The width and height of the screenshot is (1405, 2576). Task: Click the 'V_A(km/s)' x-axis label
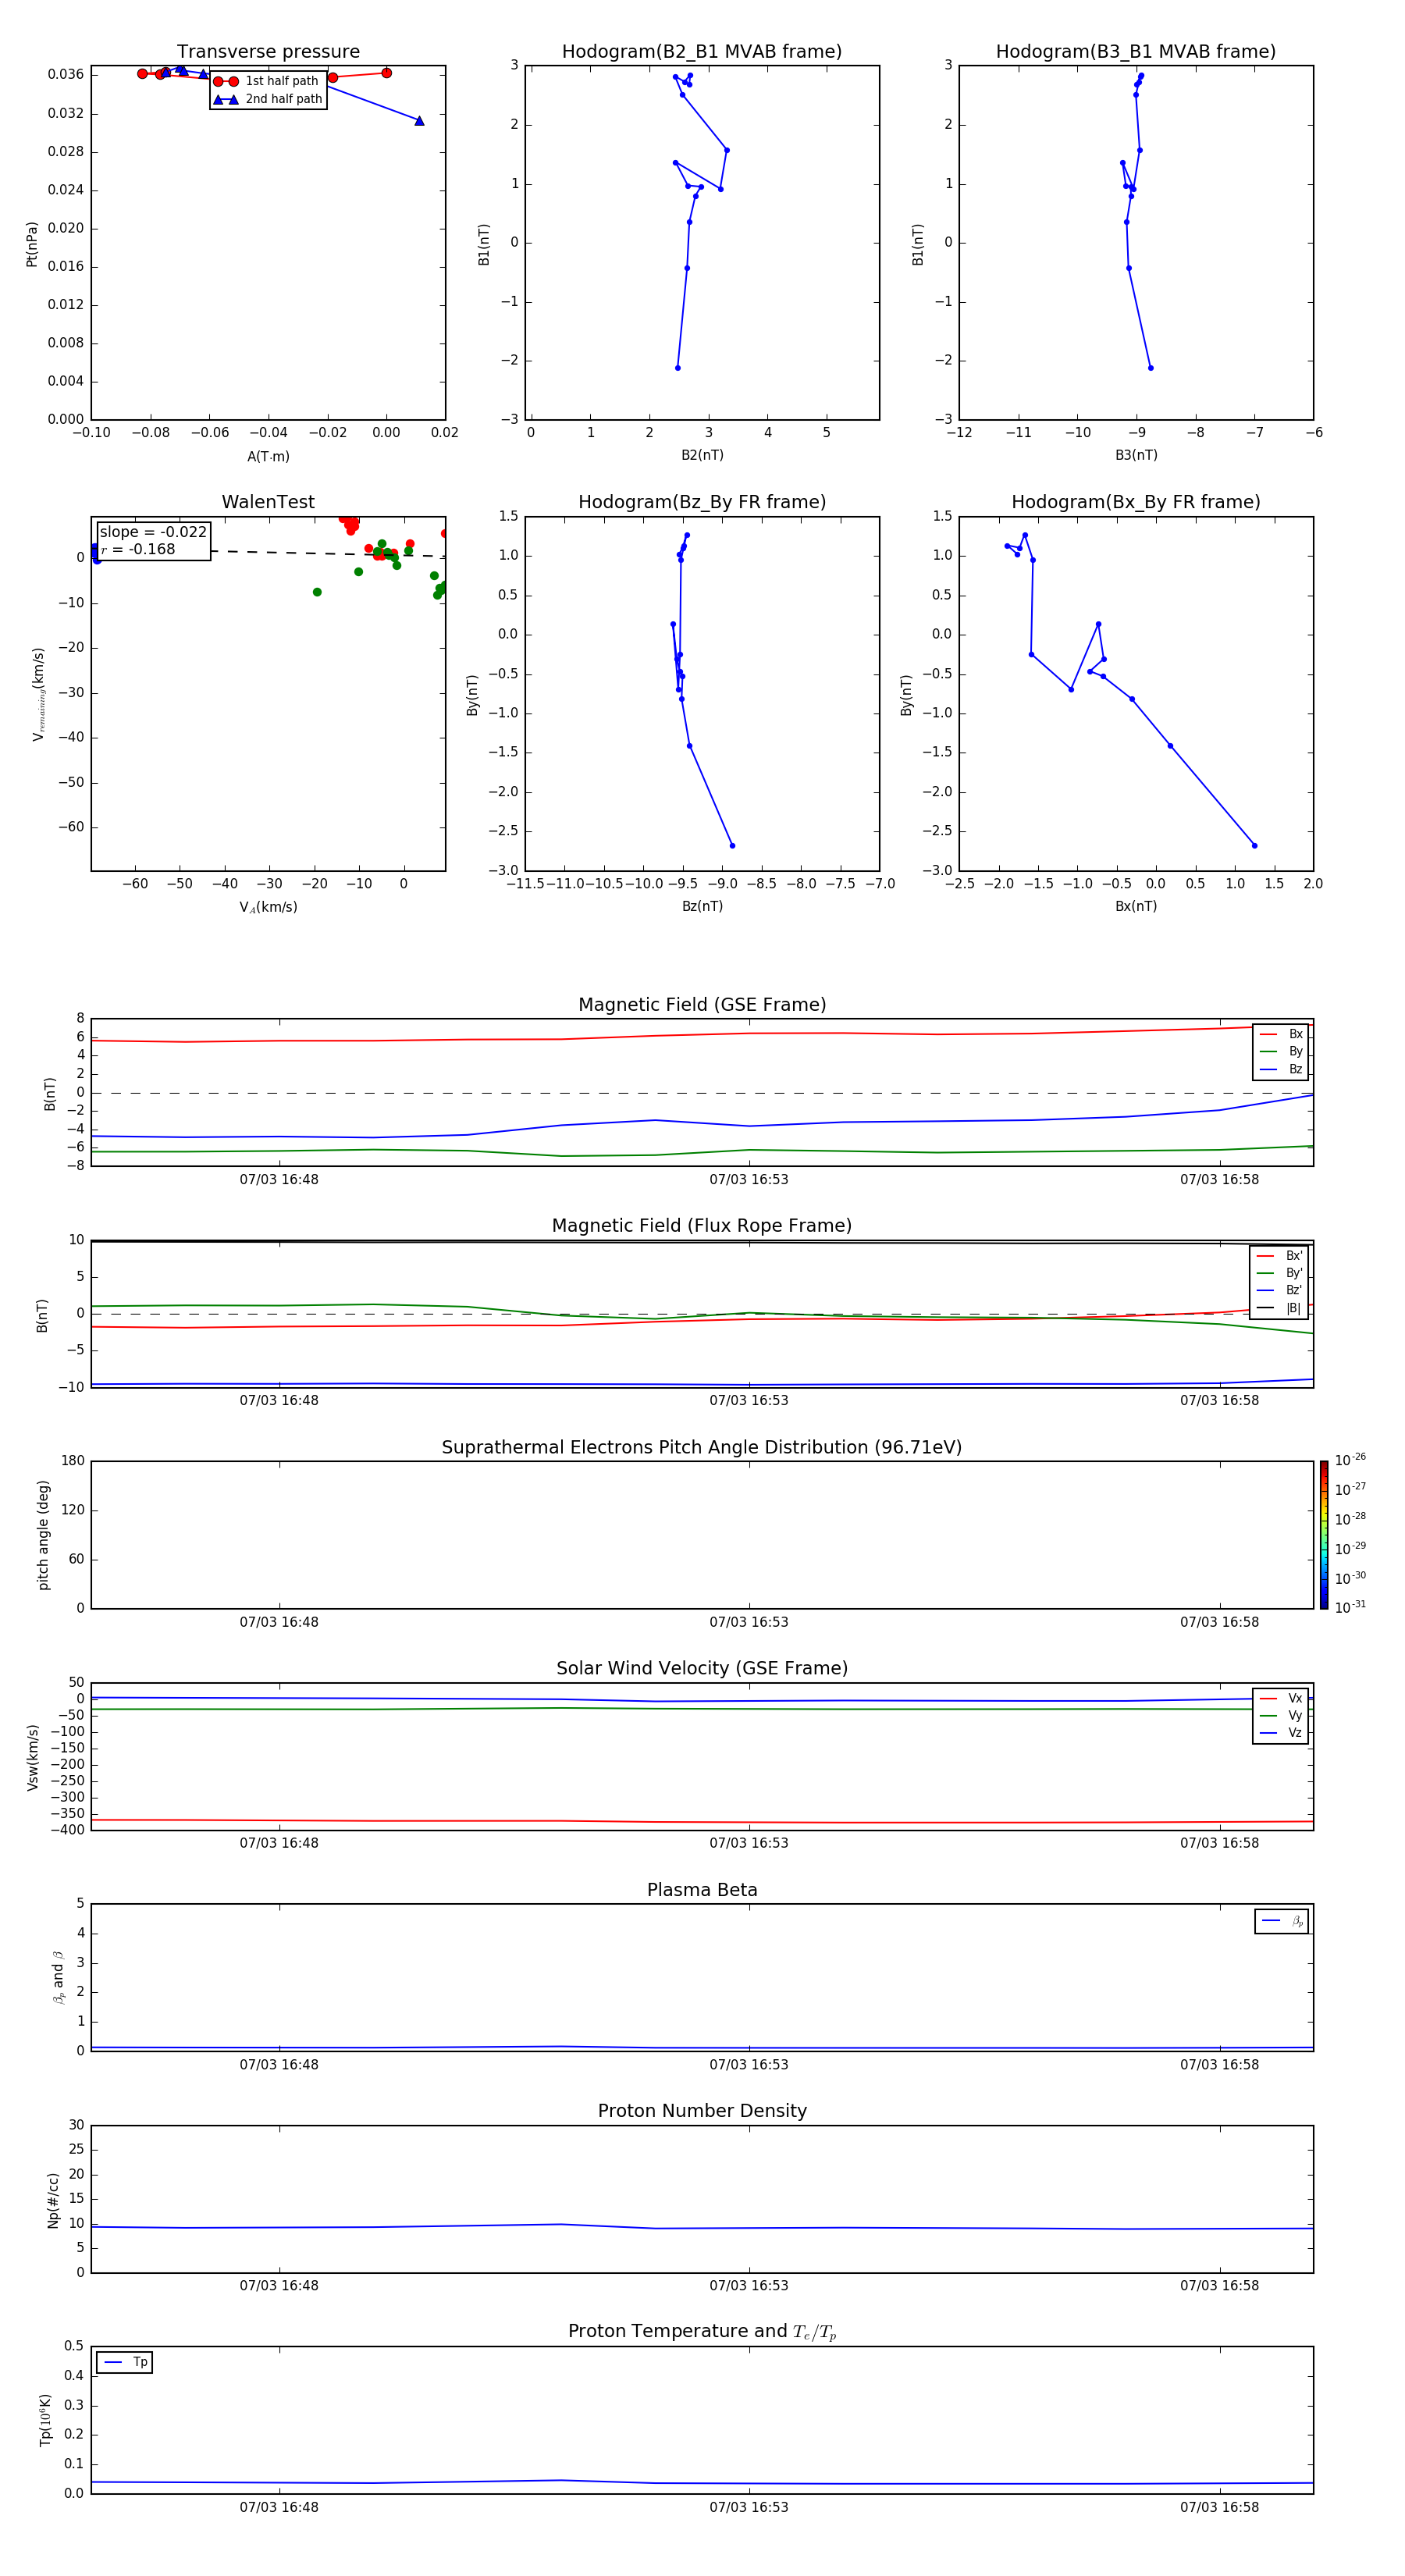tap(268, 907)
